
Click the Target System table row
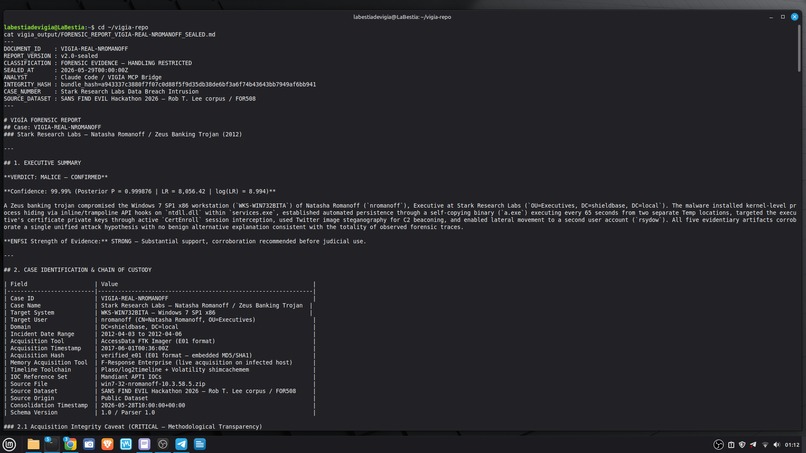[159, 313]
